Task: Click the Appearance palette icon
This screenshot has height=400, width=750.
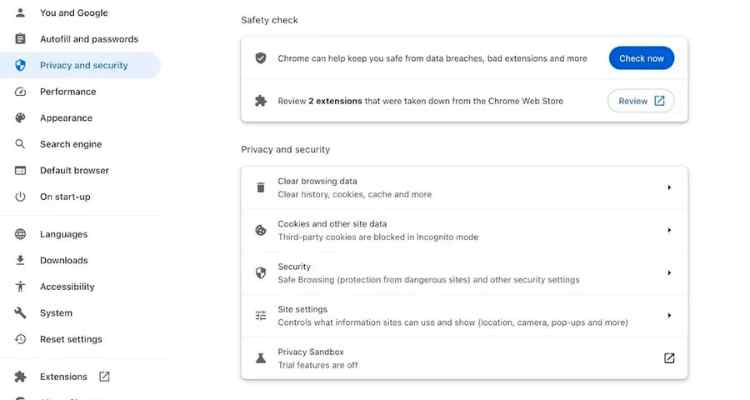Action: point(20,118)
